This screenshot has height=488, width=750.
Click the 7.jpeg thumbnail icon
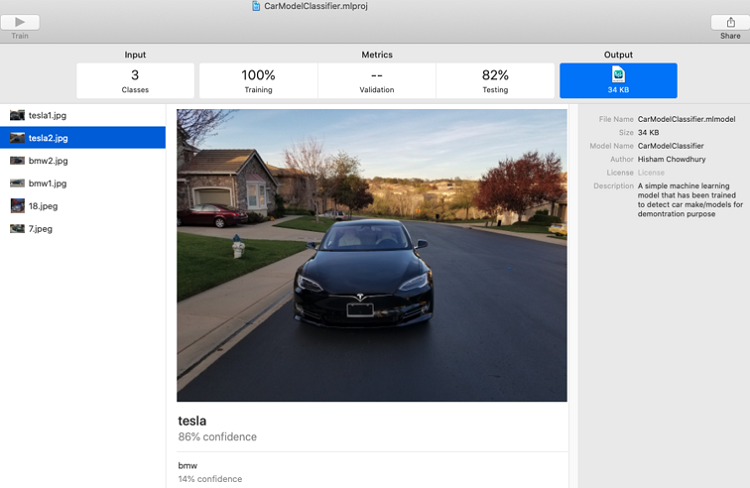pyautogui.click(x=17, y=229)
